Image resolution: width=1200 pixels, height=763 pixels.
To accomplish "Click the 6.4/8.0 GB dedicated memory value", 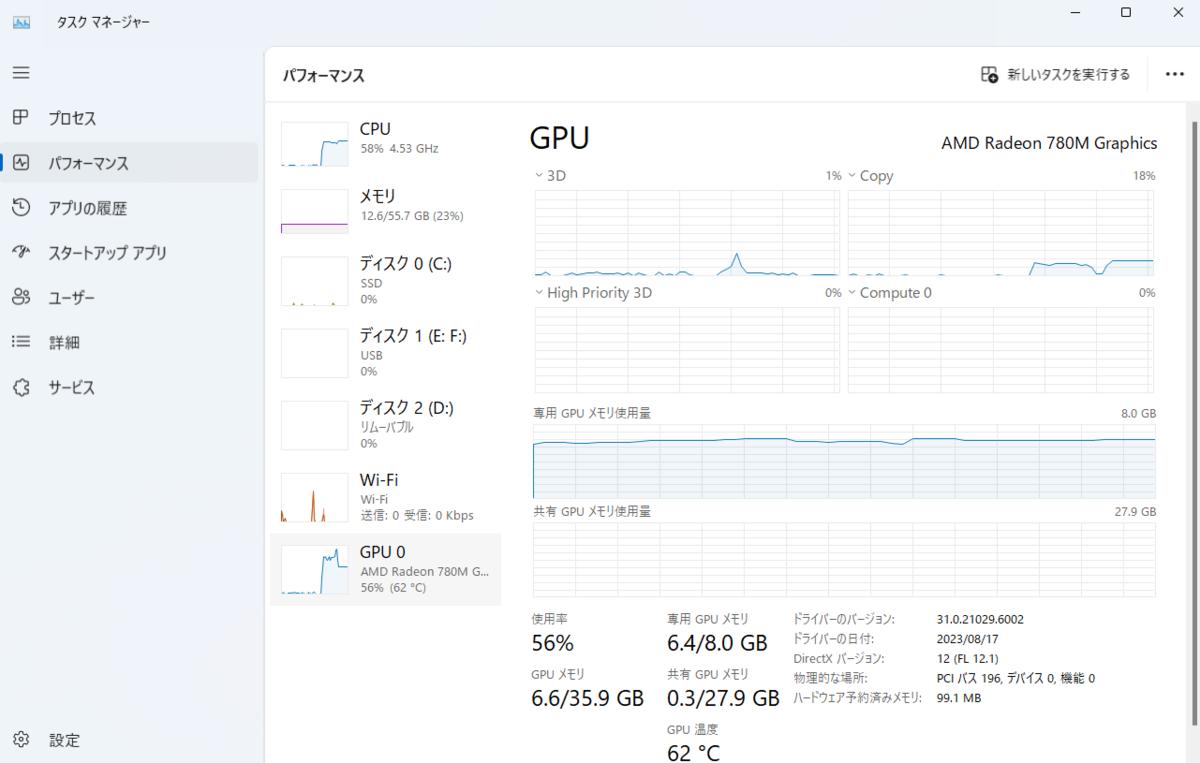I will pyautogui.click(x=717, y=643).
